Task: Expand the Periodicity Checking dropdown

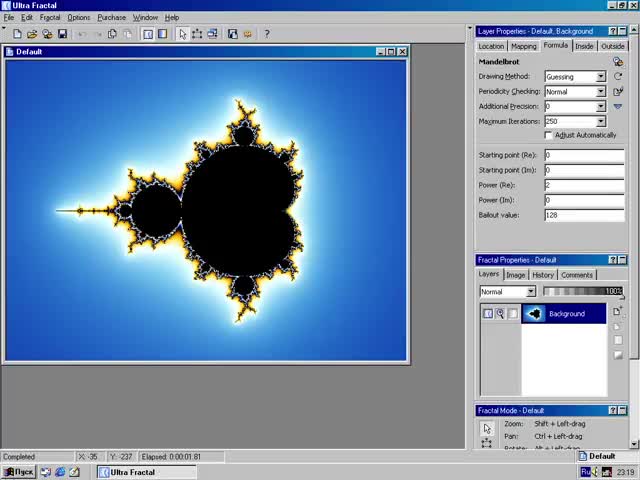Action: [x=600, y=92]
